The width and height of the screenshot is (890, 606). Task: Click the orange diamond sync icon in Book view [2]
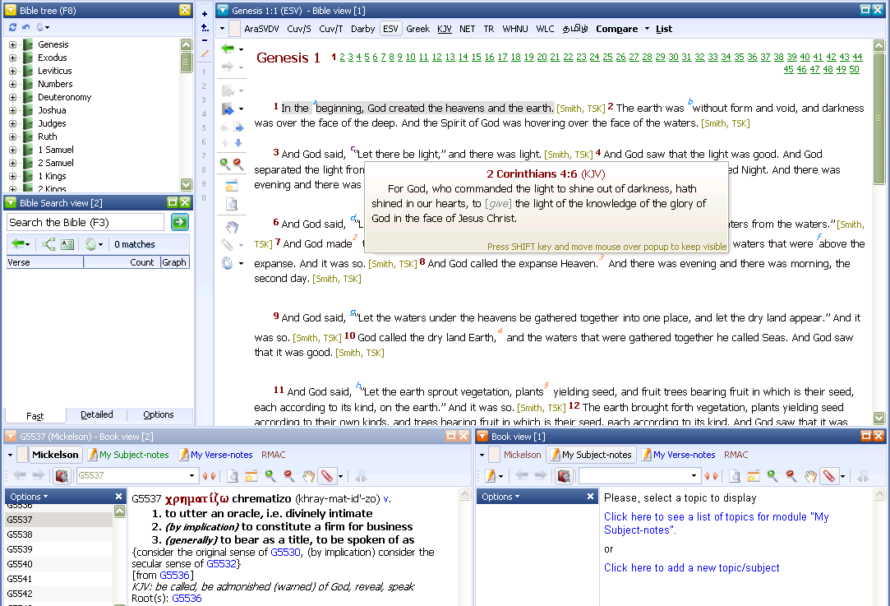click(x=209, y=476)
